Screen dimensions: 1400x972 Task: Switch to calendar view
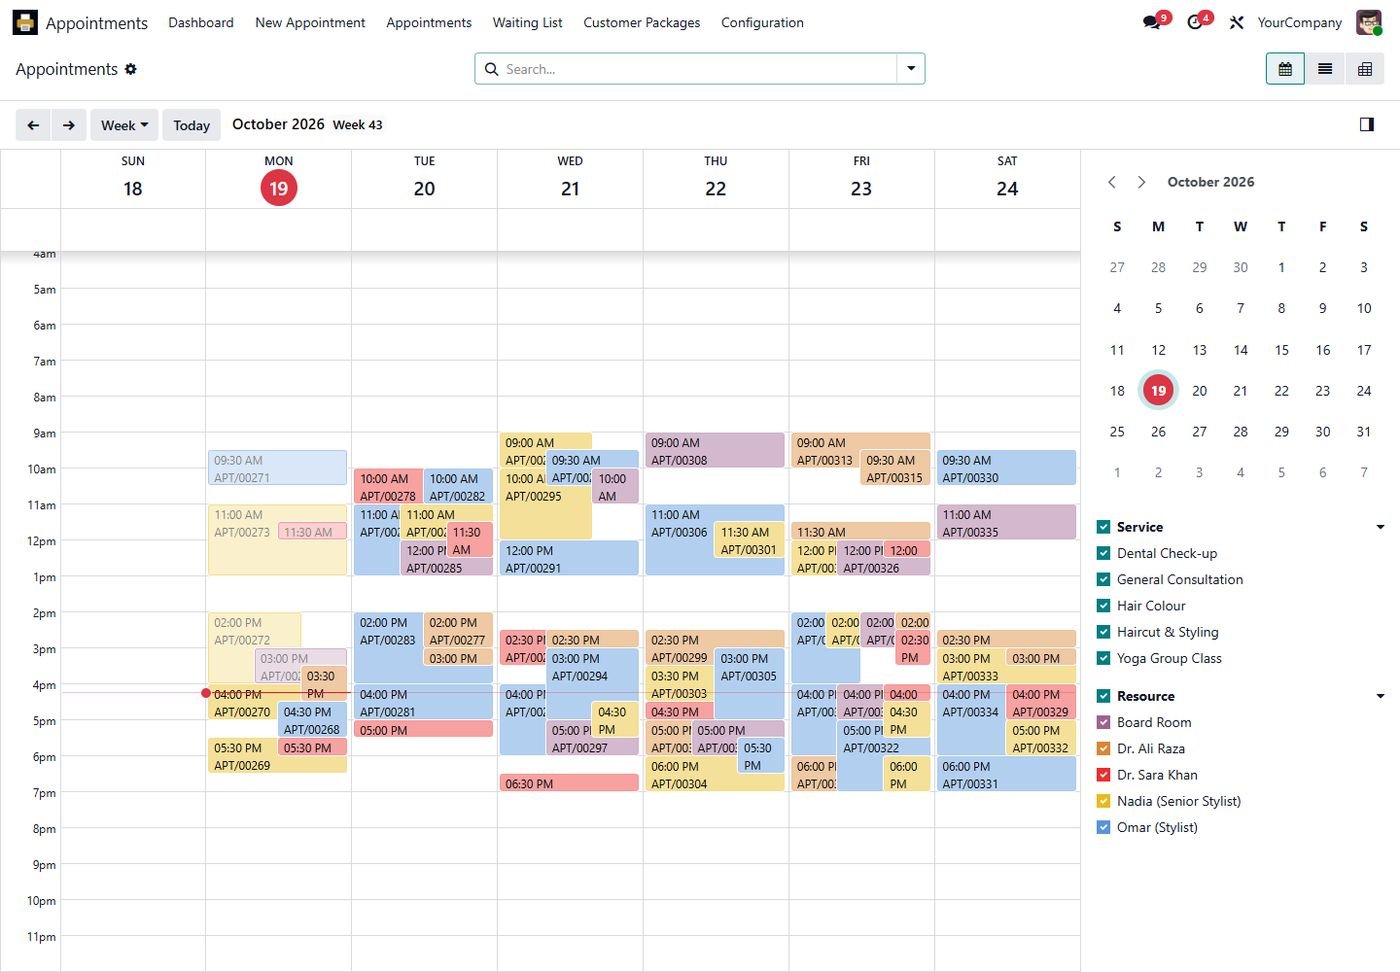coord(1285,69)
